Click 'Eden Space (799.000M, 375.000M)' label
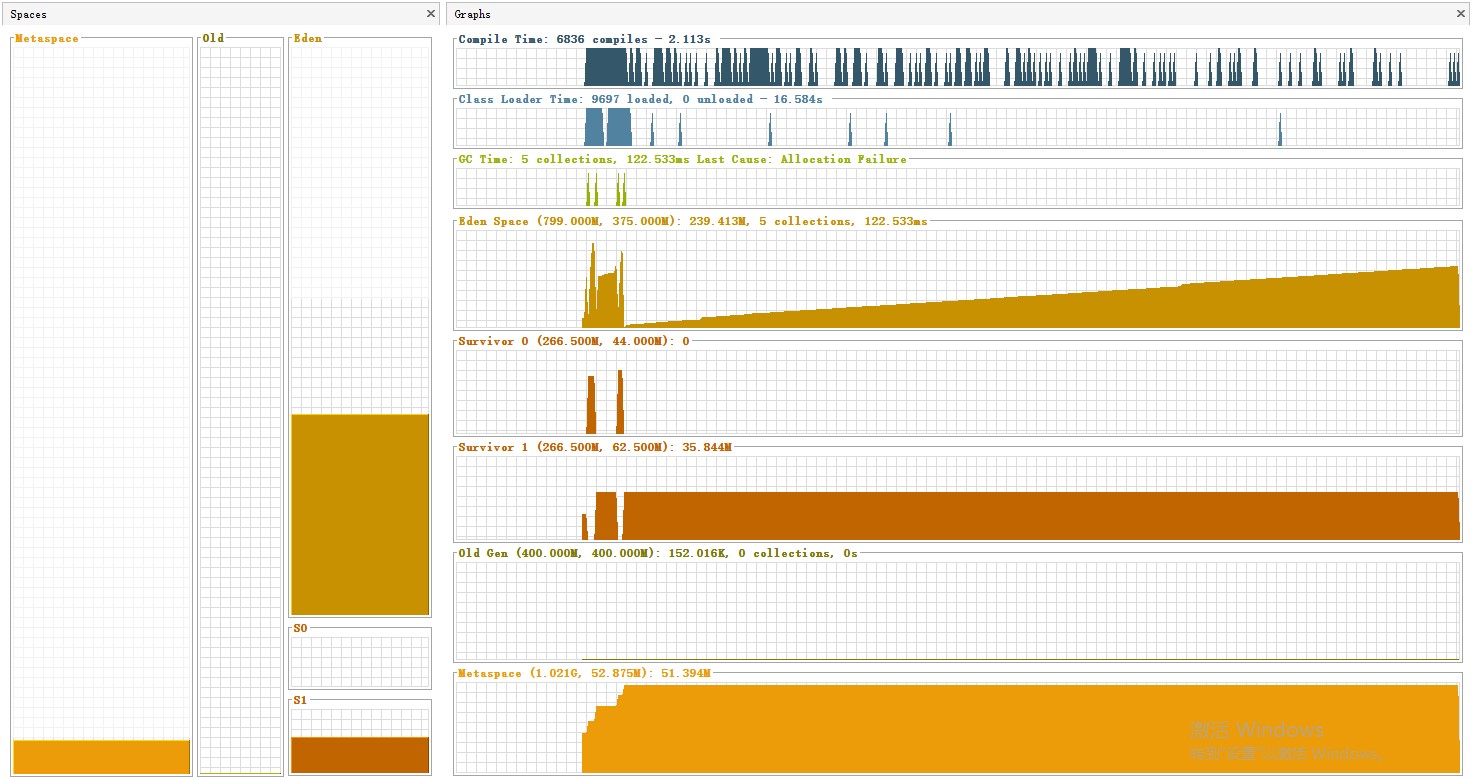The image size is (1475, 780). point(567,221)
